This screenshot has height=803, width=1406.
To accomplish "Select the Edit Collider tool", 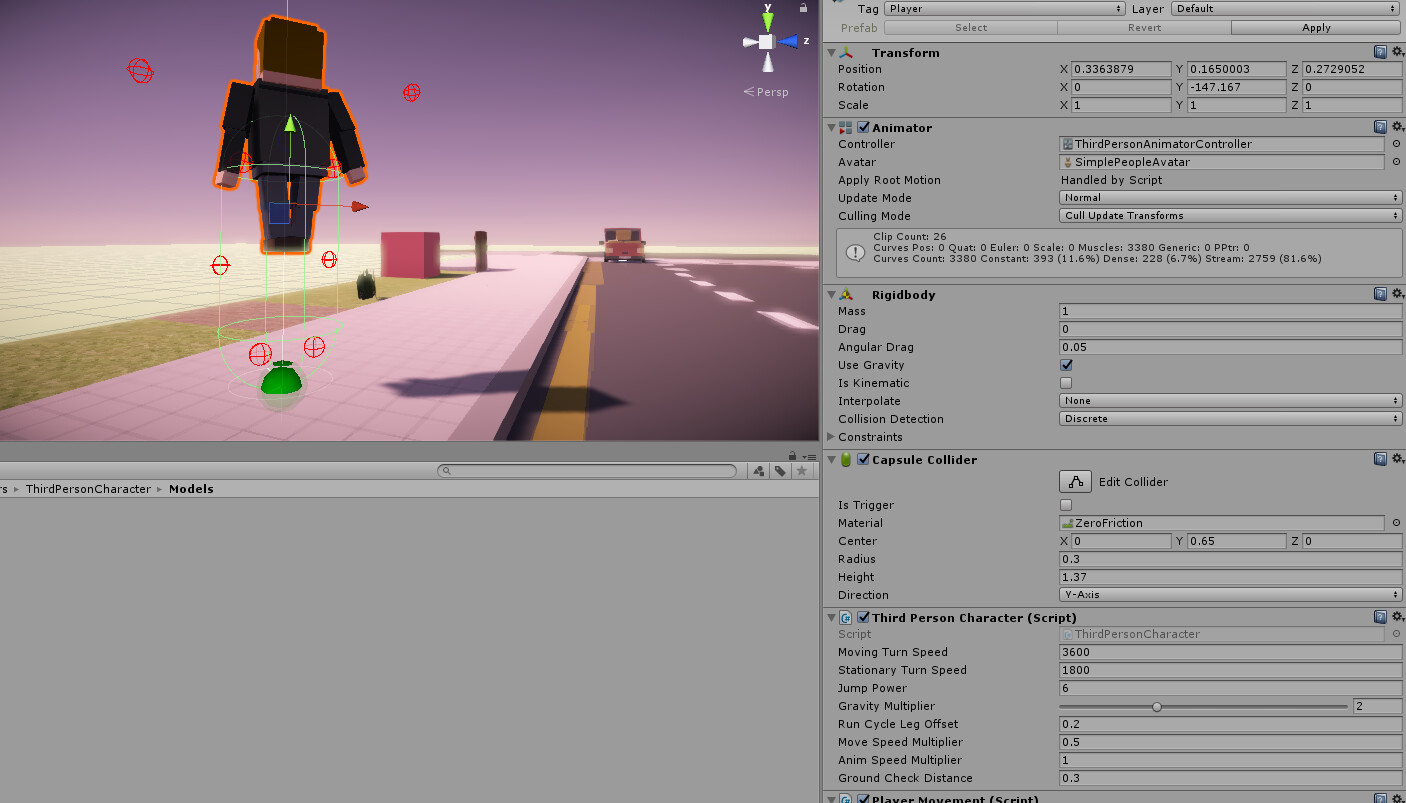I will point(1075,481).
